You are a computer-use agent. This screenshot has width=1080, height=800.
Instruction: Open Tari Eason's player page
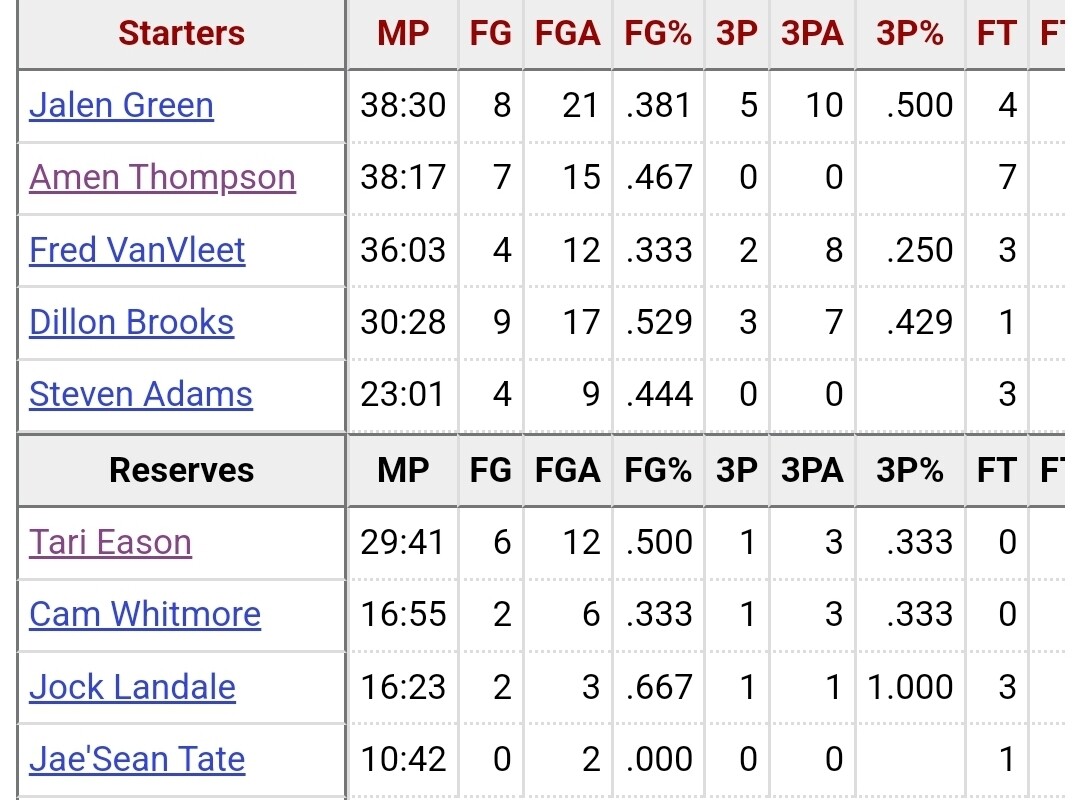[x=110, y=542]
